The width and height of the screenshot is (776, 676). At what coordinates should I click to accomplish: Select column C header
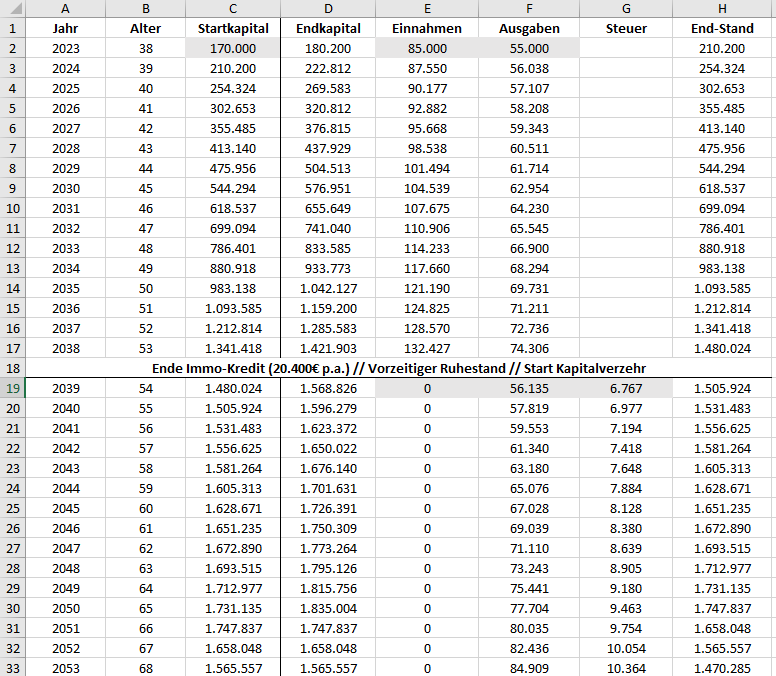[233, 8]
